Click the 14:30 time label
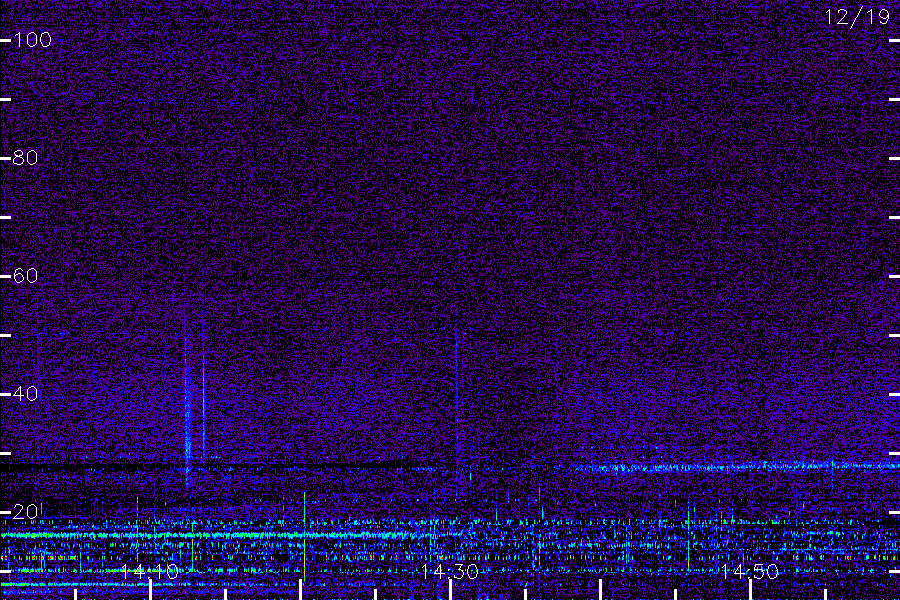The height and width of the screenshot is (600, 900). (x=450, y=571)
